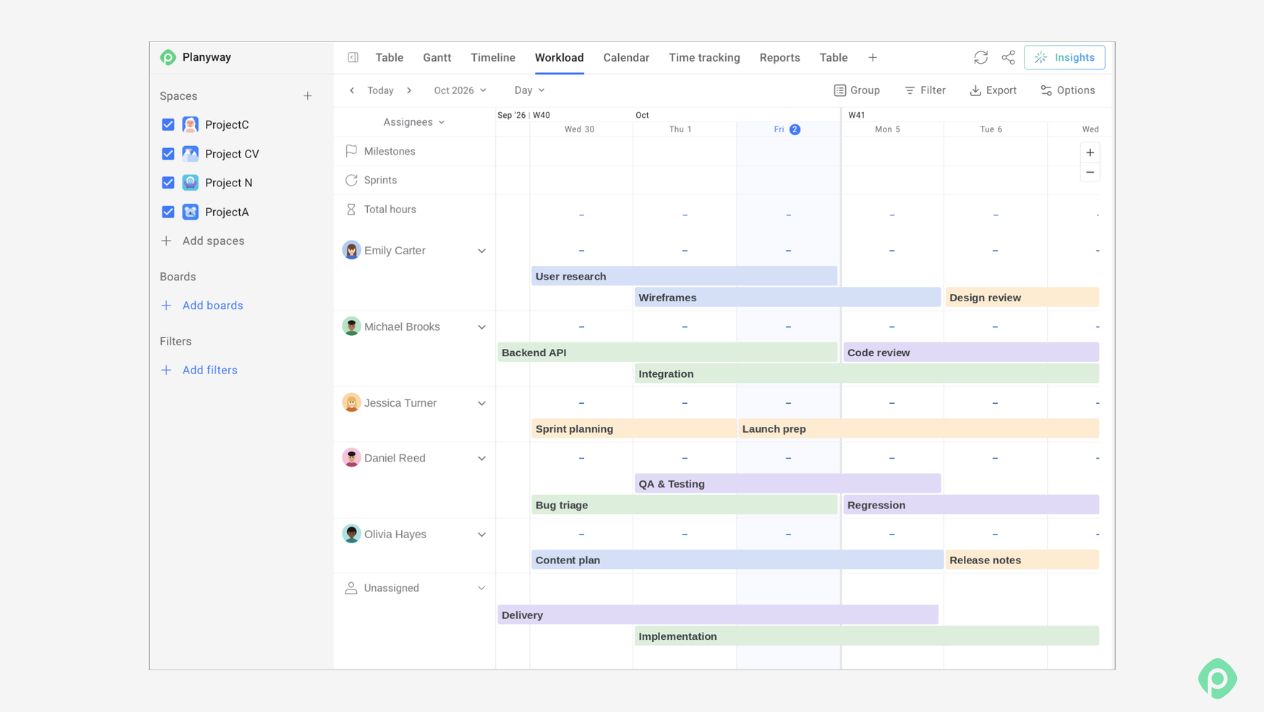Open the Oct 2026 month dropdown
This screenshot has height=712, width=1264.
click(x=460, y=90)
